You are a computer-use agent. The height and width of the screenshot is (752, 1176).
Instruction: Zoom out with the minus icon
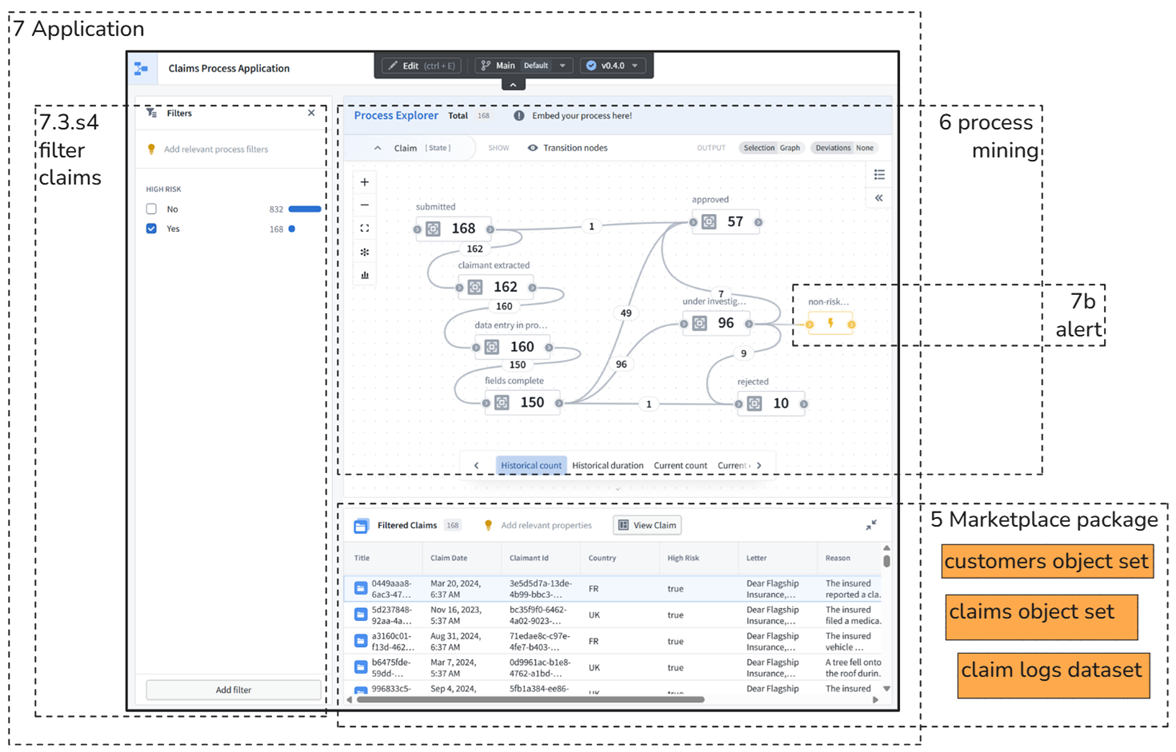[364, 205]
